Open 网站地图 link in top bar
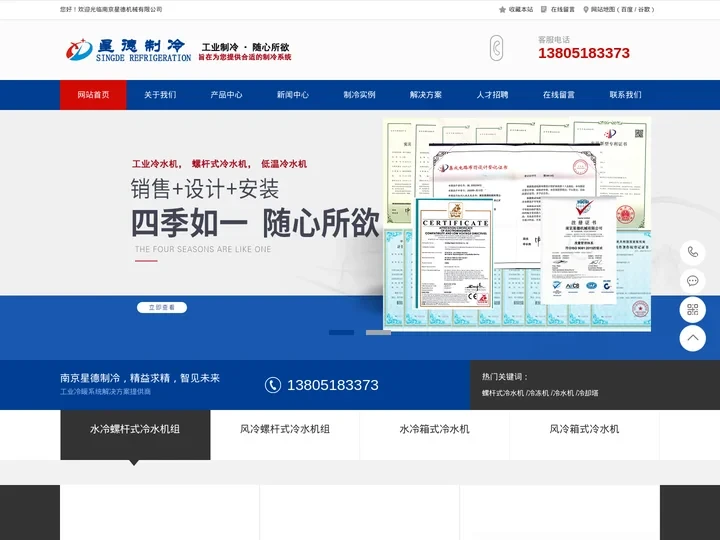Viewport: 720px width, 540px height. [602, 9]
